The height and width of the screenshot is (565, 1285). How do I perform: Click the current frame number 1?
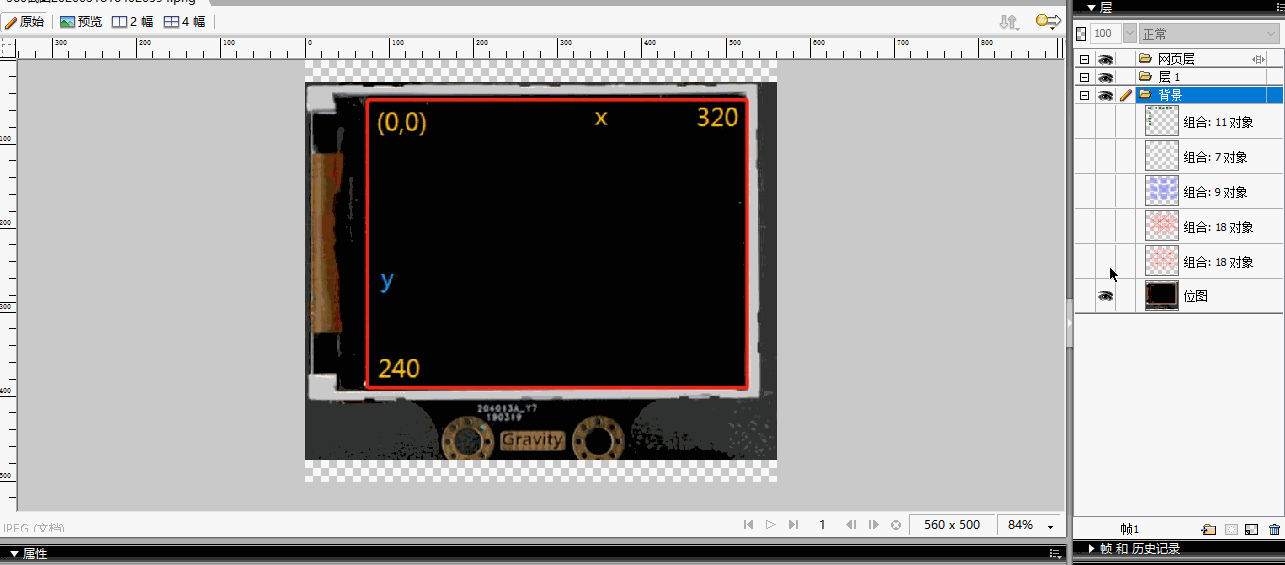(x=822, y=525)
